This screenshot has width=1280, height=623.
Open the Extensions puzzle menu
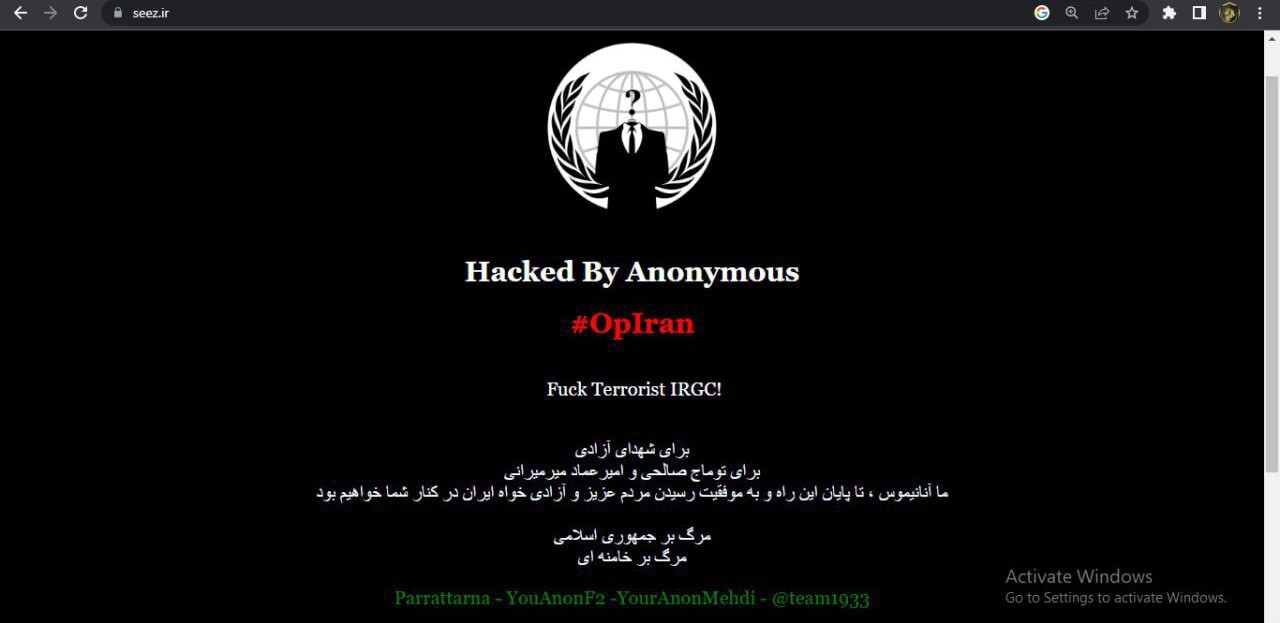pyautogui.click(x=1169, y=13)
